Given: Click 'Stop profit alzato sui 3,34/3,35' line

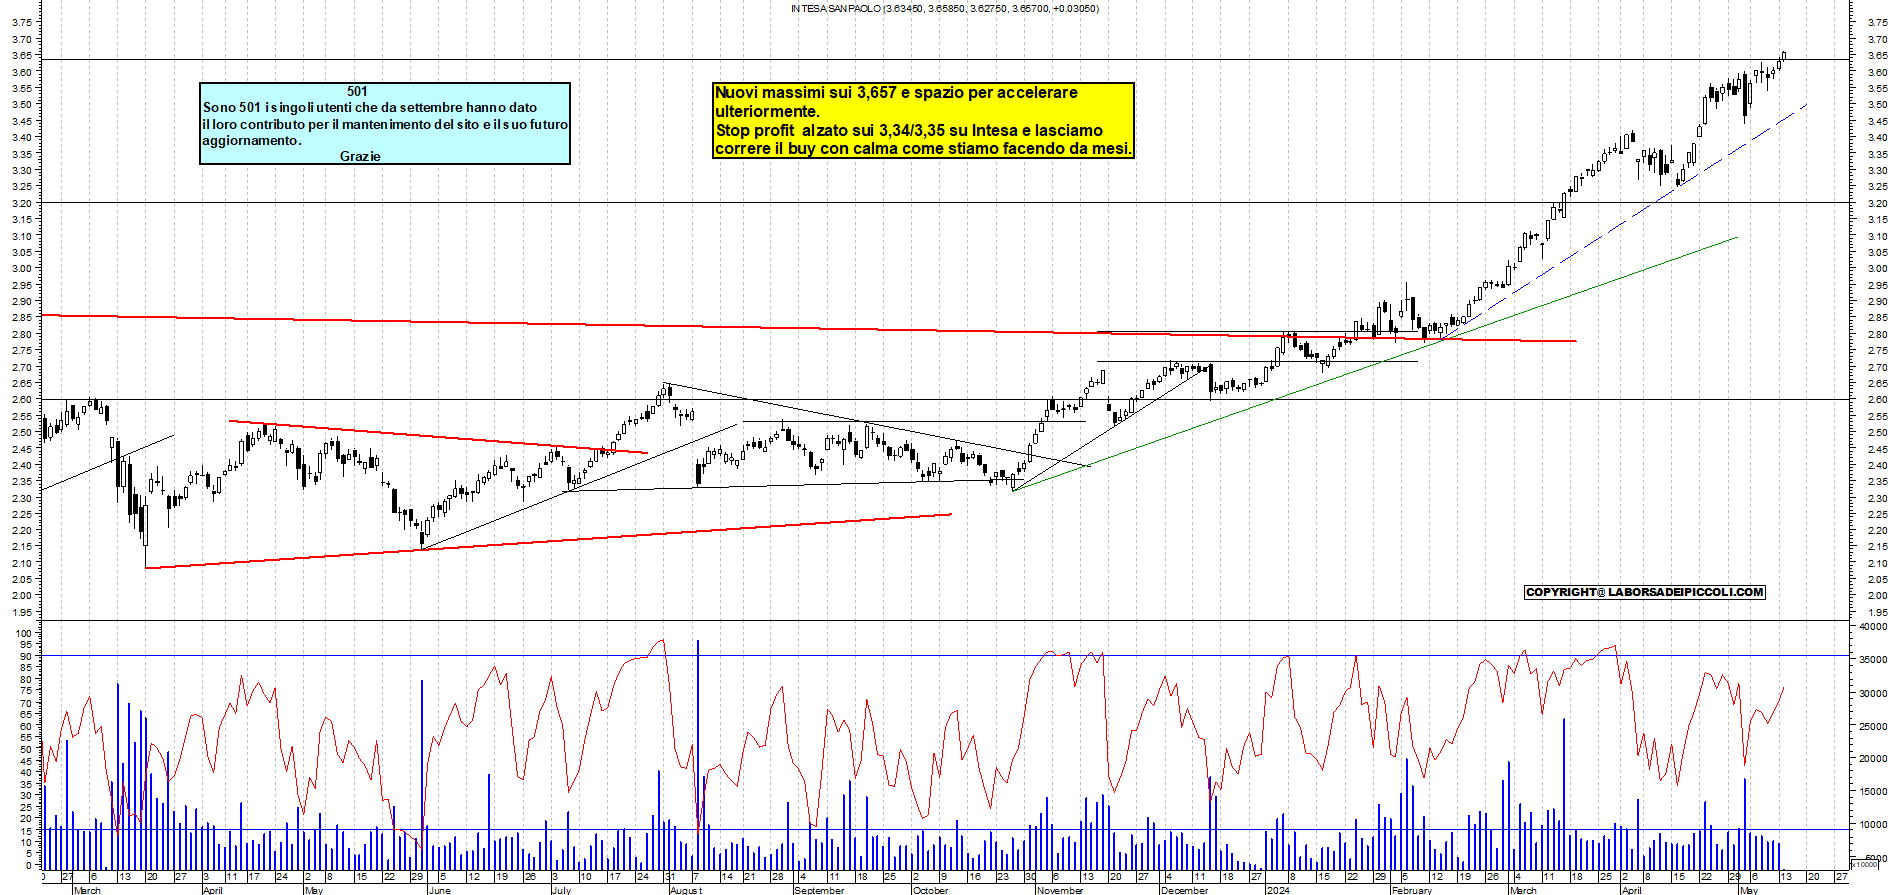Looking at the screenshot, I should tap(909, 130).
